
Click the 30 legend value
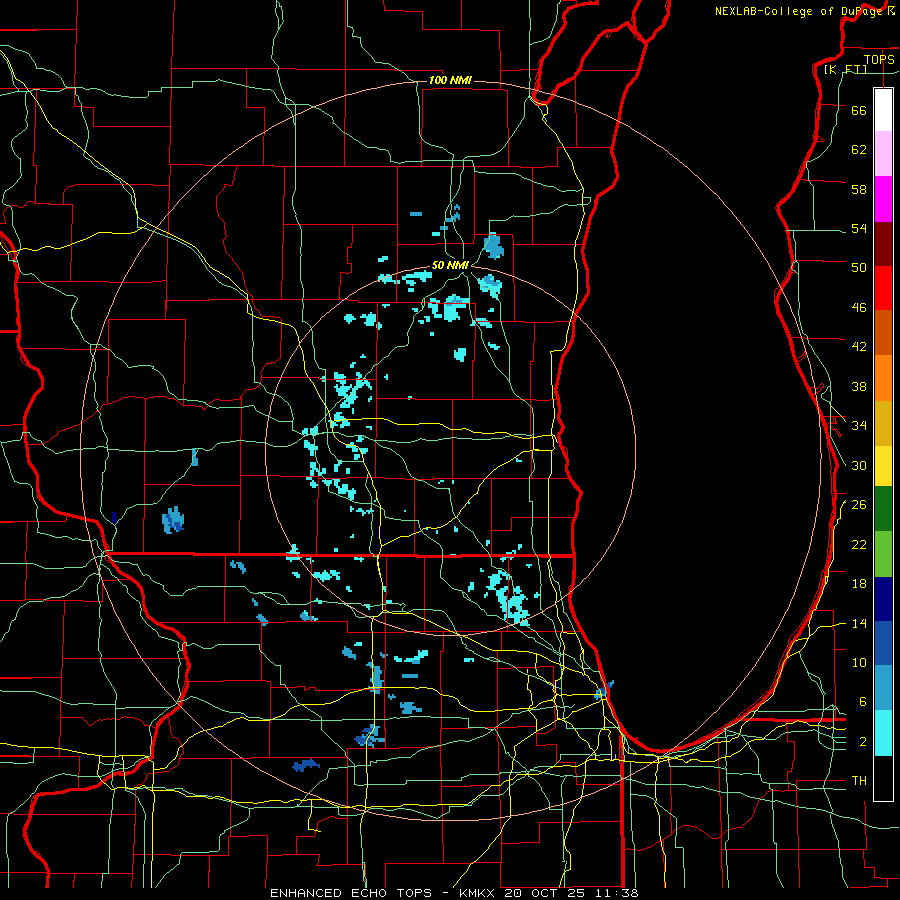tap(859, 465)
